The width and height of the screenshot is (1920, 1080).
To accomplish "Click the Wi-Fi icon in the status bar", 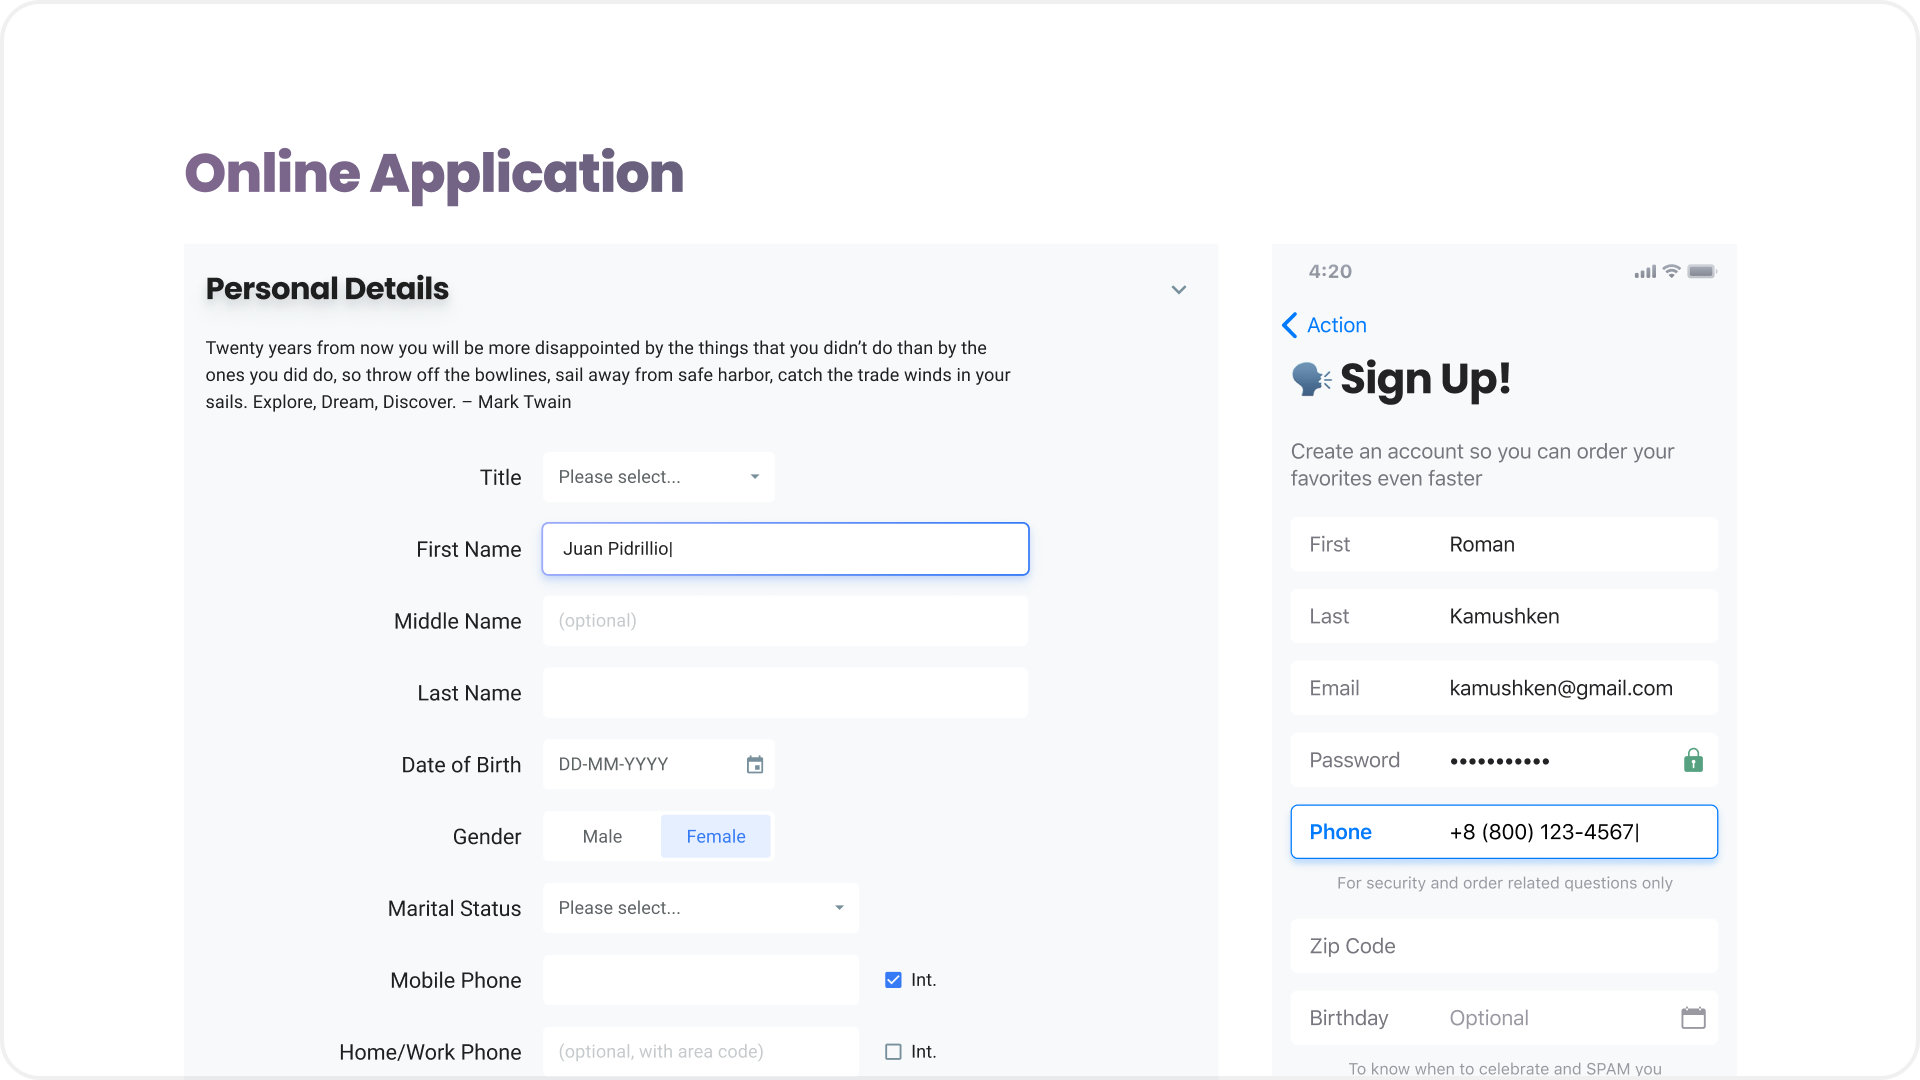I will point(1672,271).
